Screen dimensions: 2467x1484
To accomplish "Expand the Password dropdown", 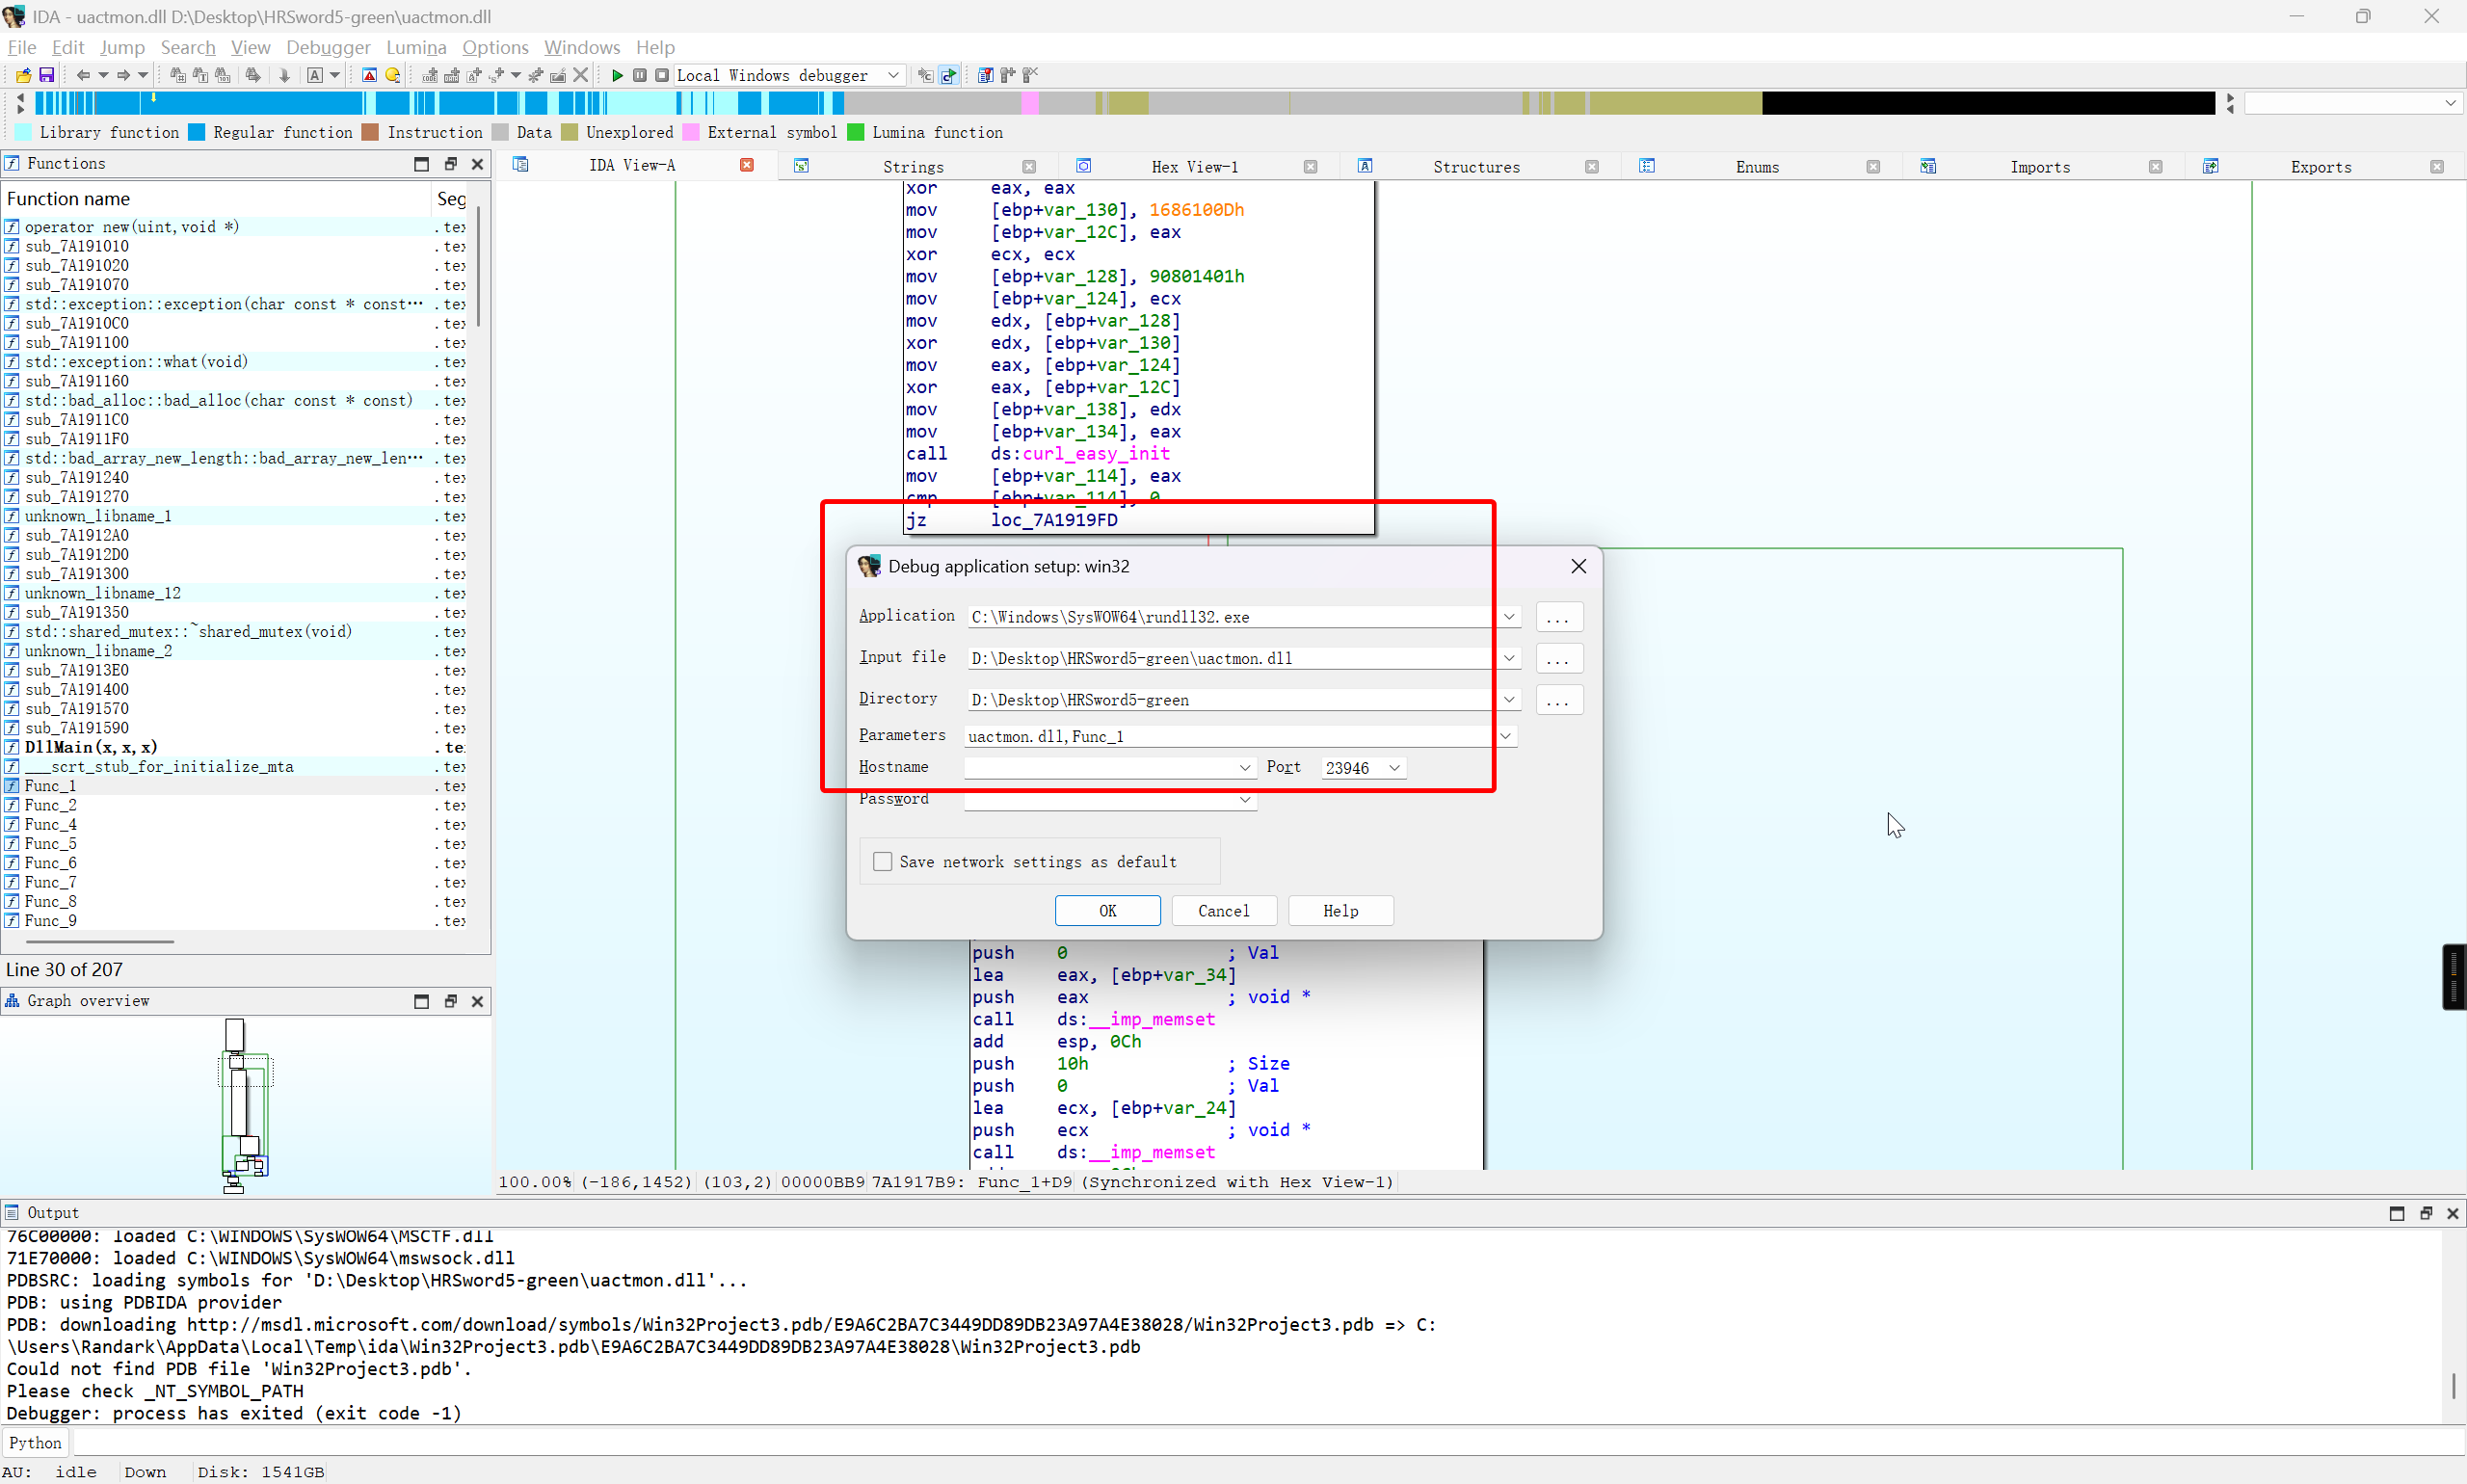I will click(1245, 799).
